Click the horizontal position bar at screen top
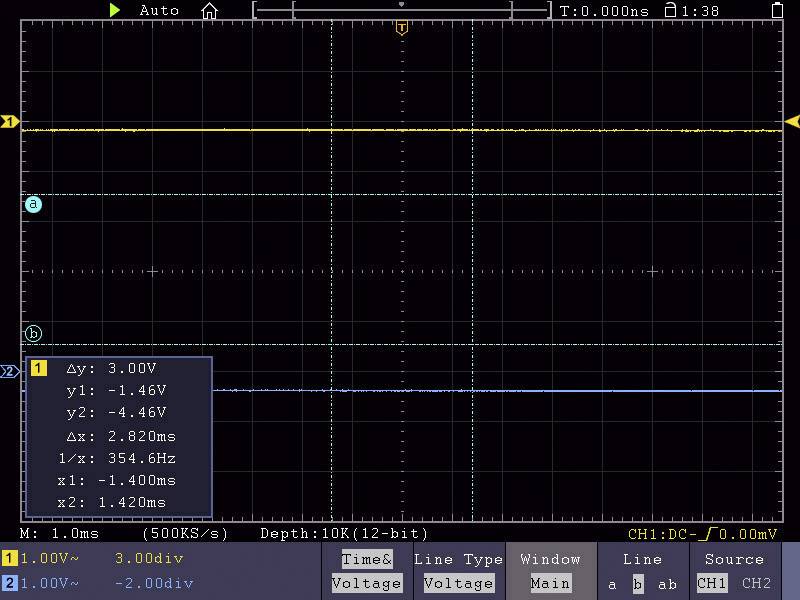The width and height of the screenshot is (800, 600). pos(400,10)
